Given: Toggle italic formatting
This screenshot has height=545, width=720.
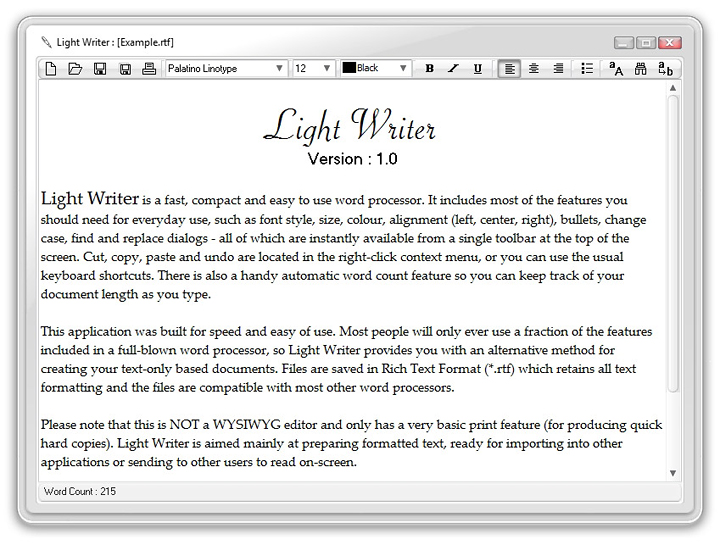Looking at the screenshot, I should pos(453,69).
